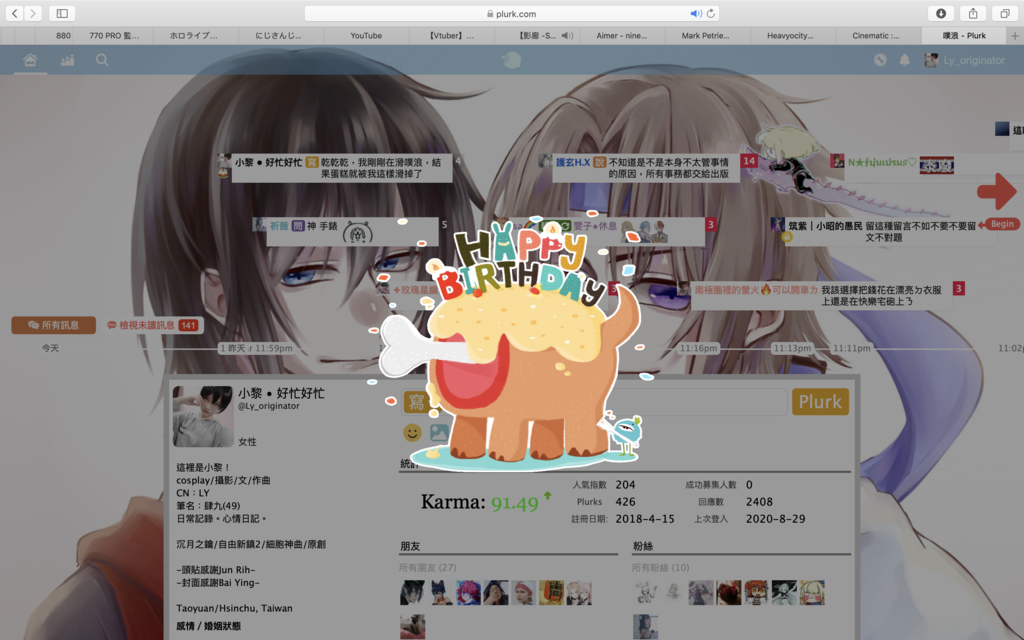The image size is (1024, 640).
Task: Click the @Ly_originator handle
Action: tap(269, 406)
